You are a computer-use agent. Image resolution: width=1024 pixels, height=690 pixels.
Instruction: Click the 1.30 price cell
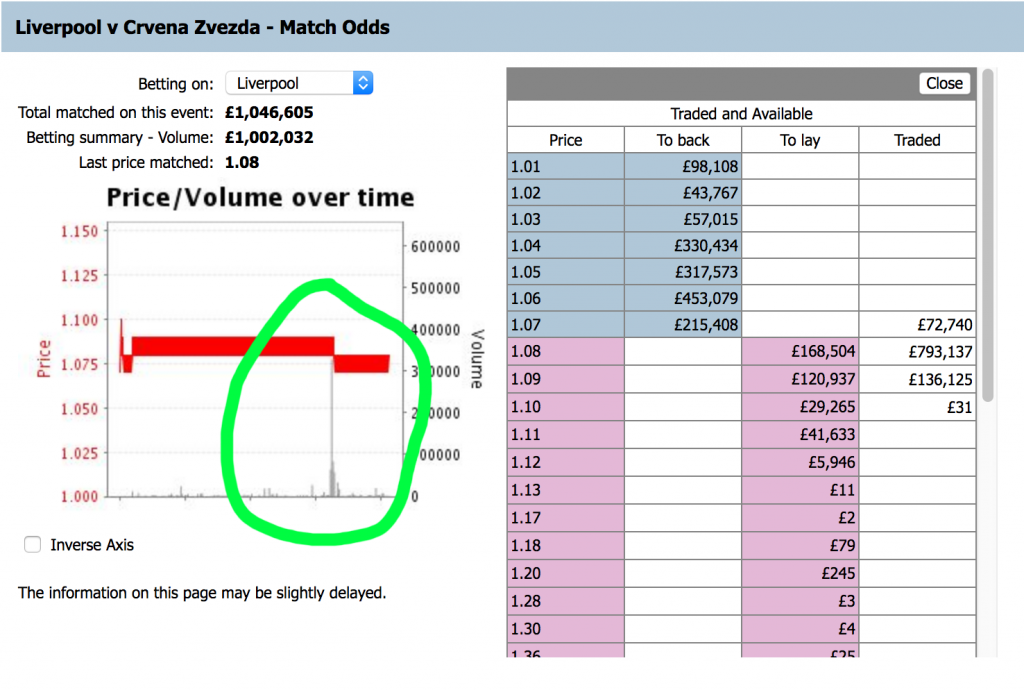pos(566,629)
